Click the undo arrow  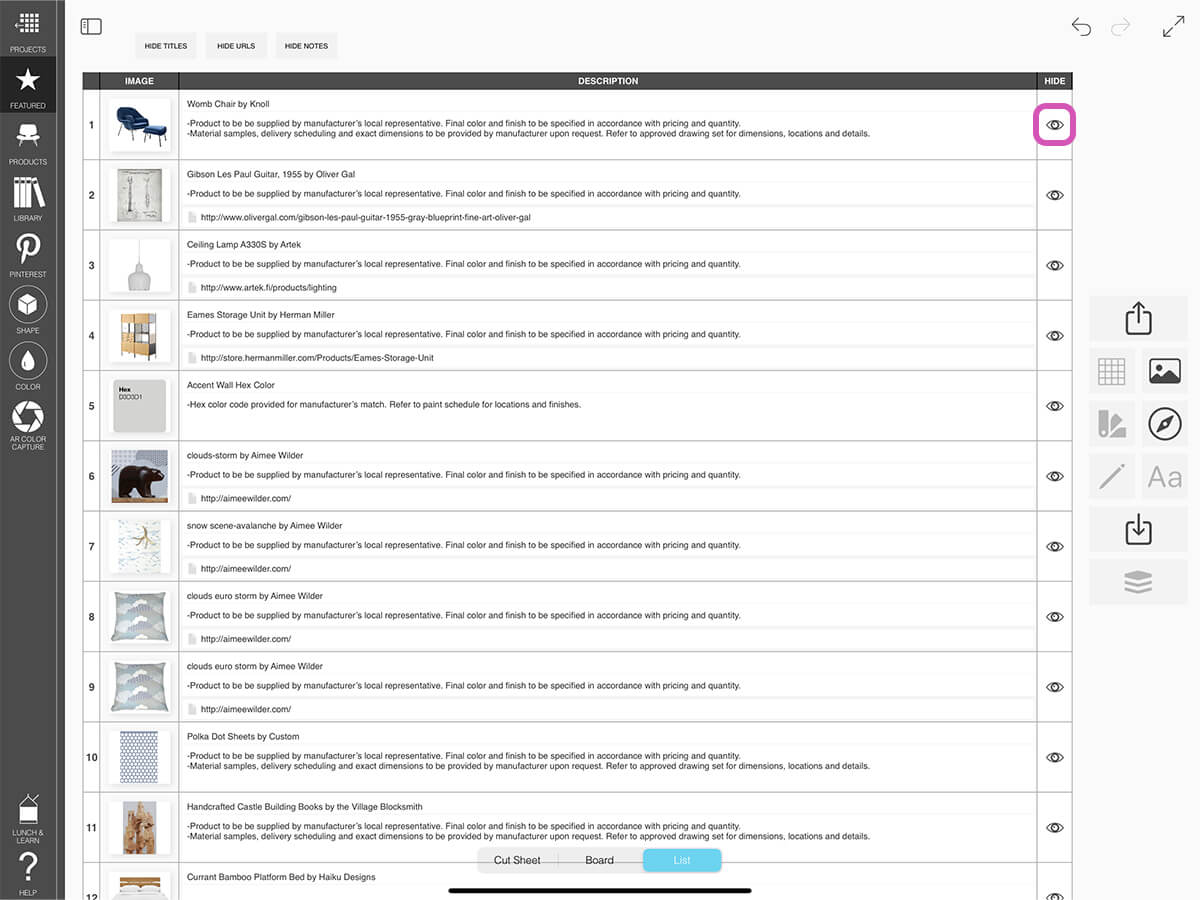[1081, 27]
